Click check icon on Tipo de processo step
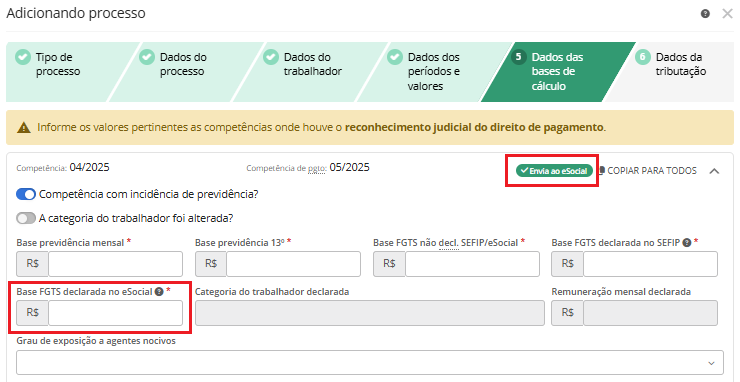Image resolution: width=740 pixels, height=382 pixels. (x=22, y=57)
